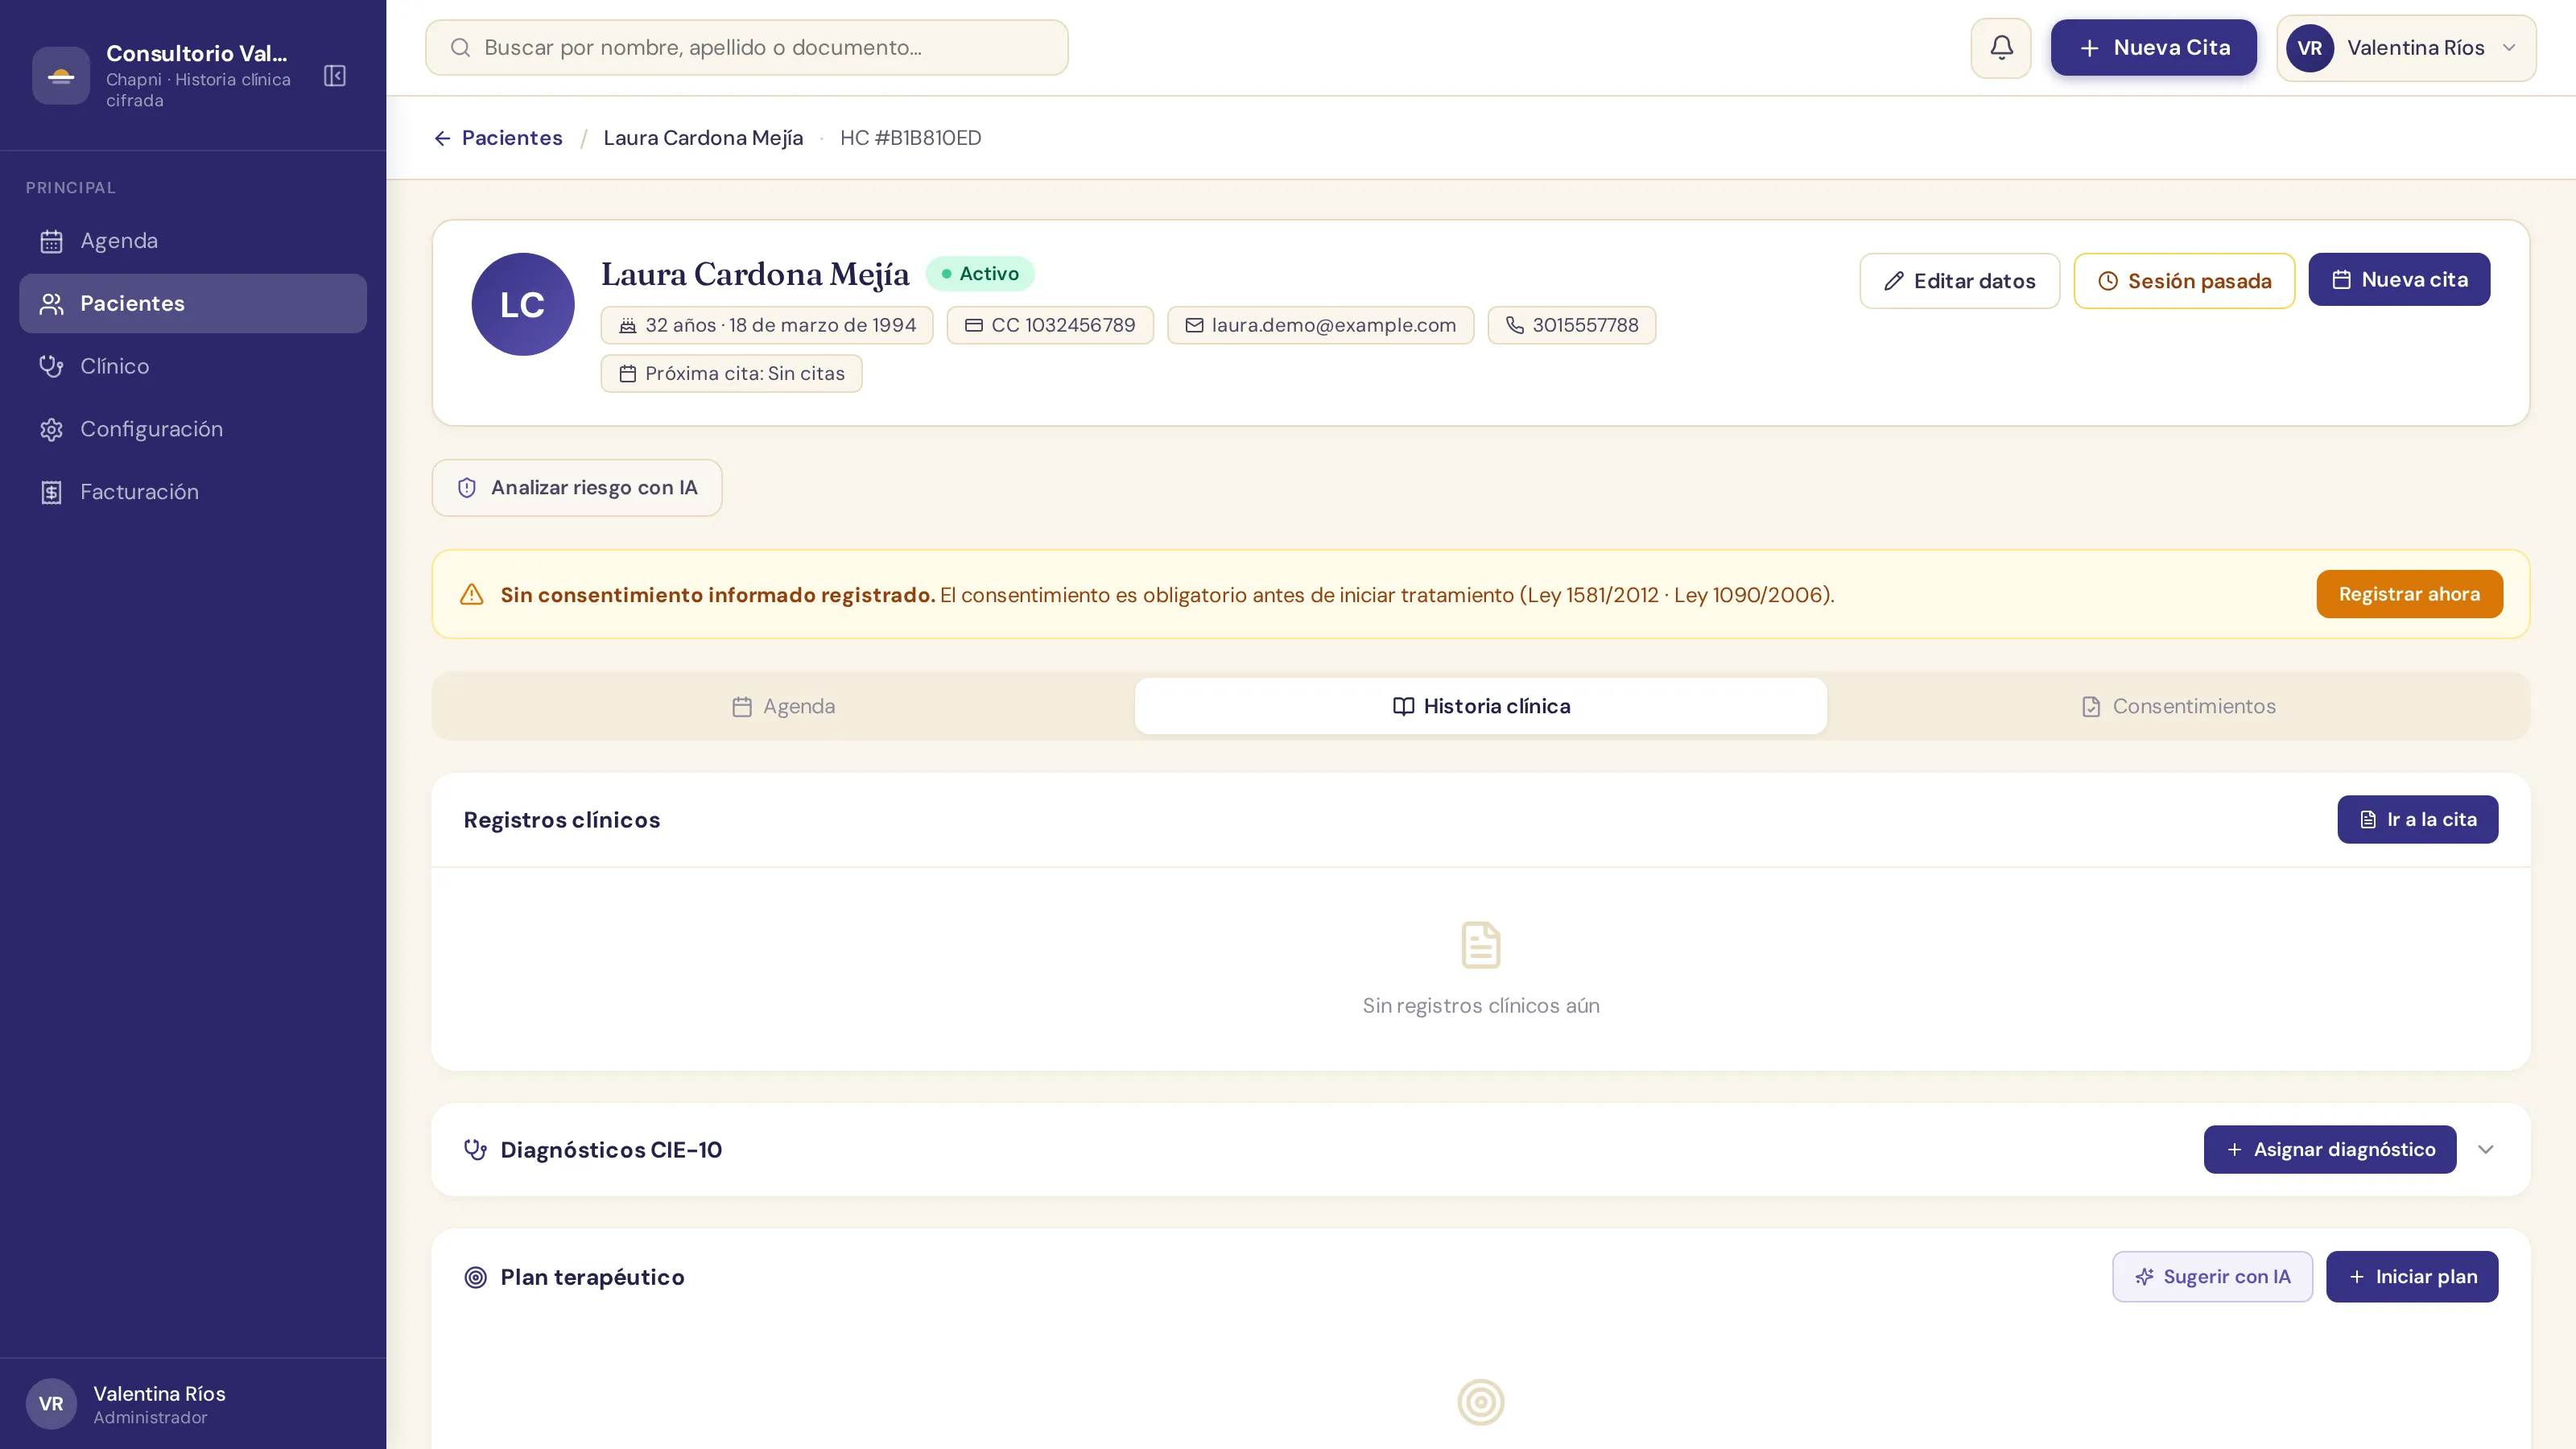Click the CC 1032456789 document chip
Screen dimensions: 2576x1449
pos(1050,325)
